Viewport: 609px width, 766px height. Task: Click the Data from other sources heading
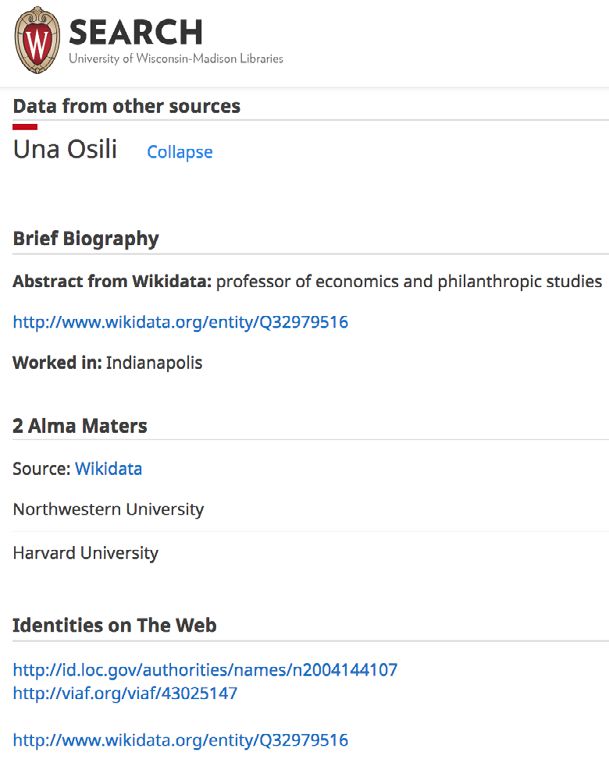point(126,106)
